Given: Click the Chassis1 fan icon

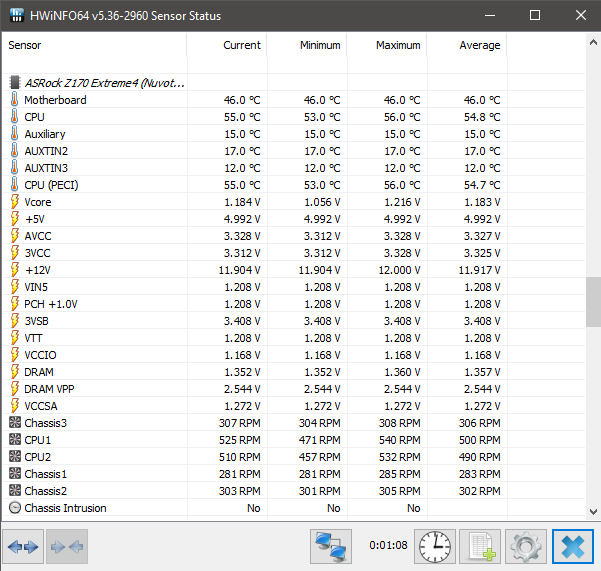Looking at the screenshot, I should tap(15, 474).
